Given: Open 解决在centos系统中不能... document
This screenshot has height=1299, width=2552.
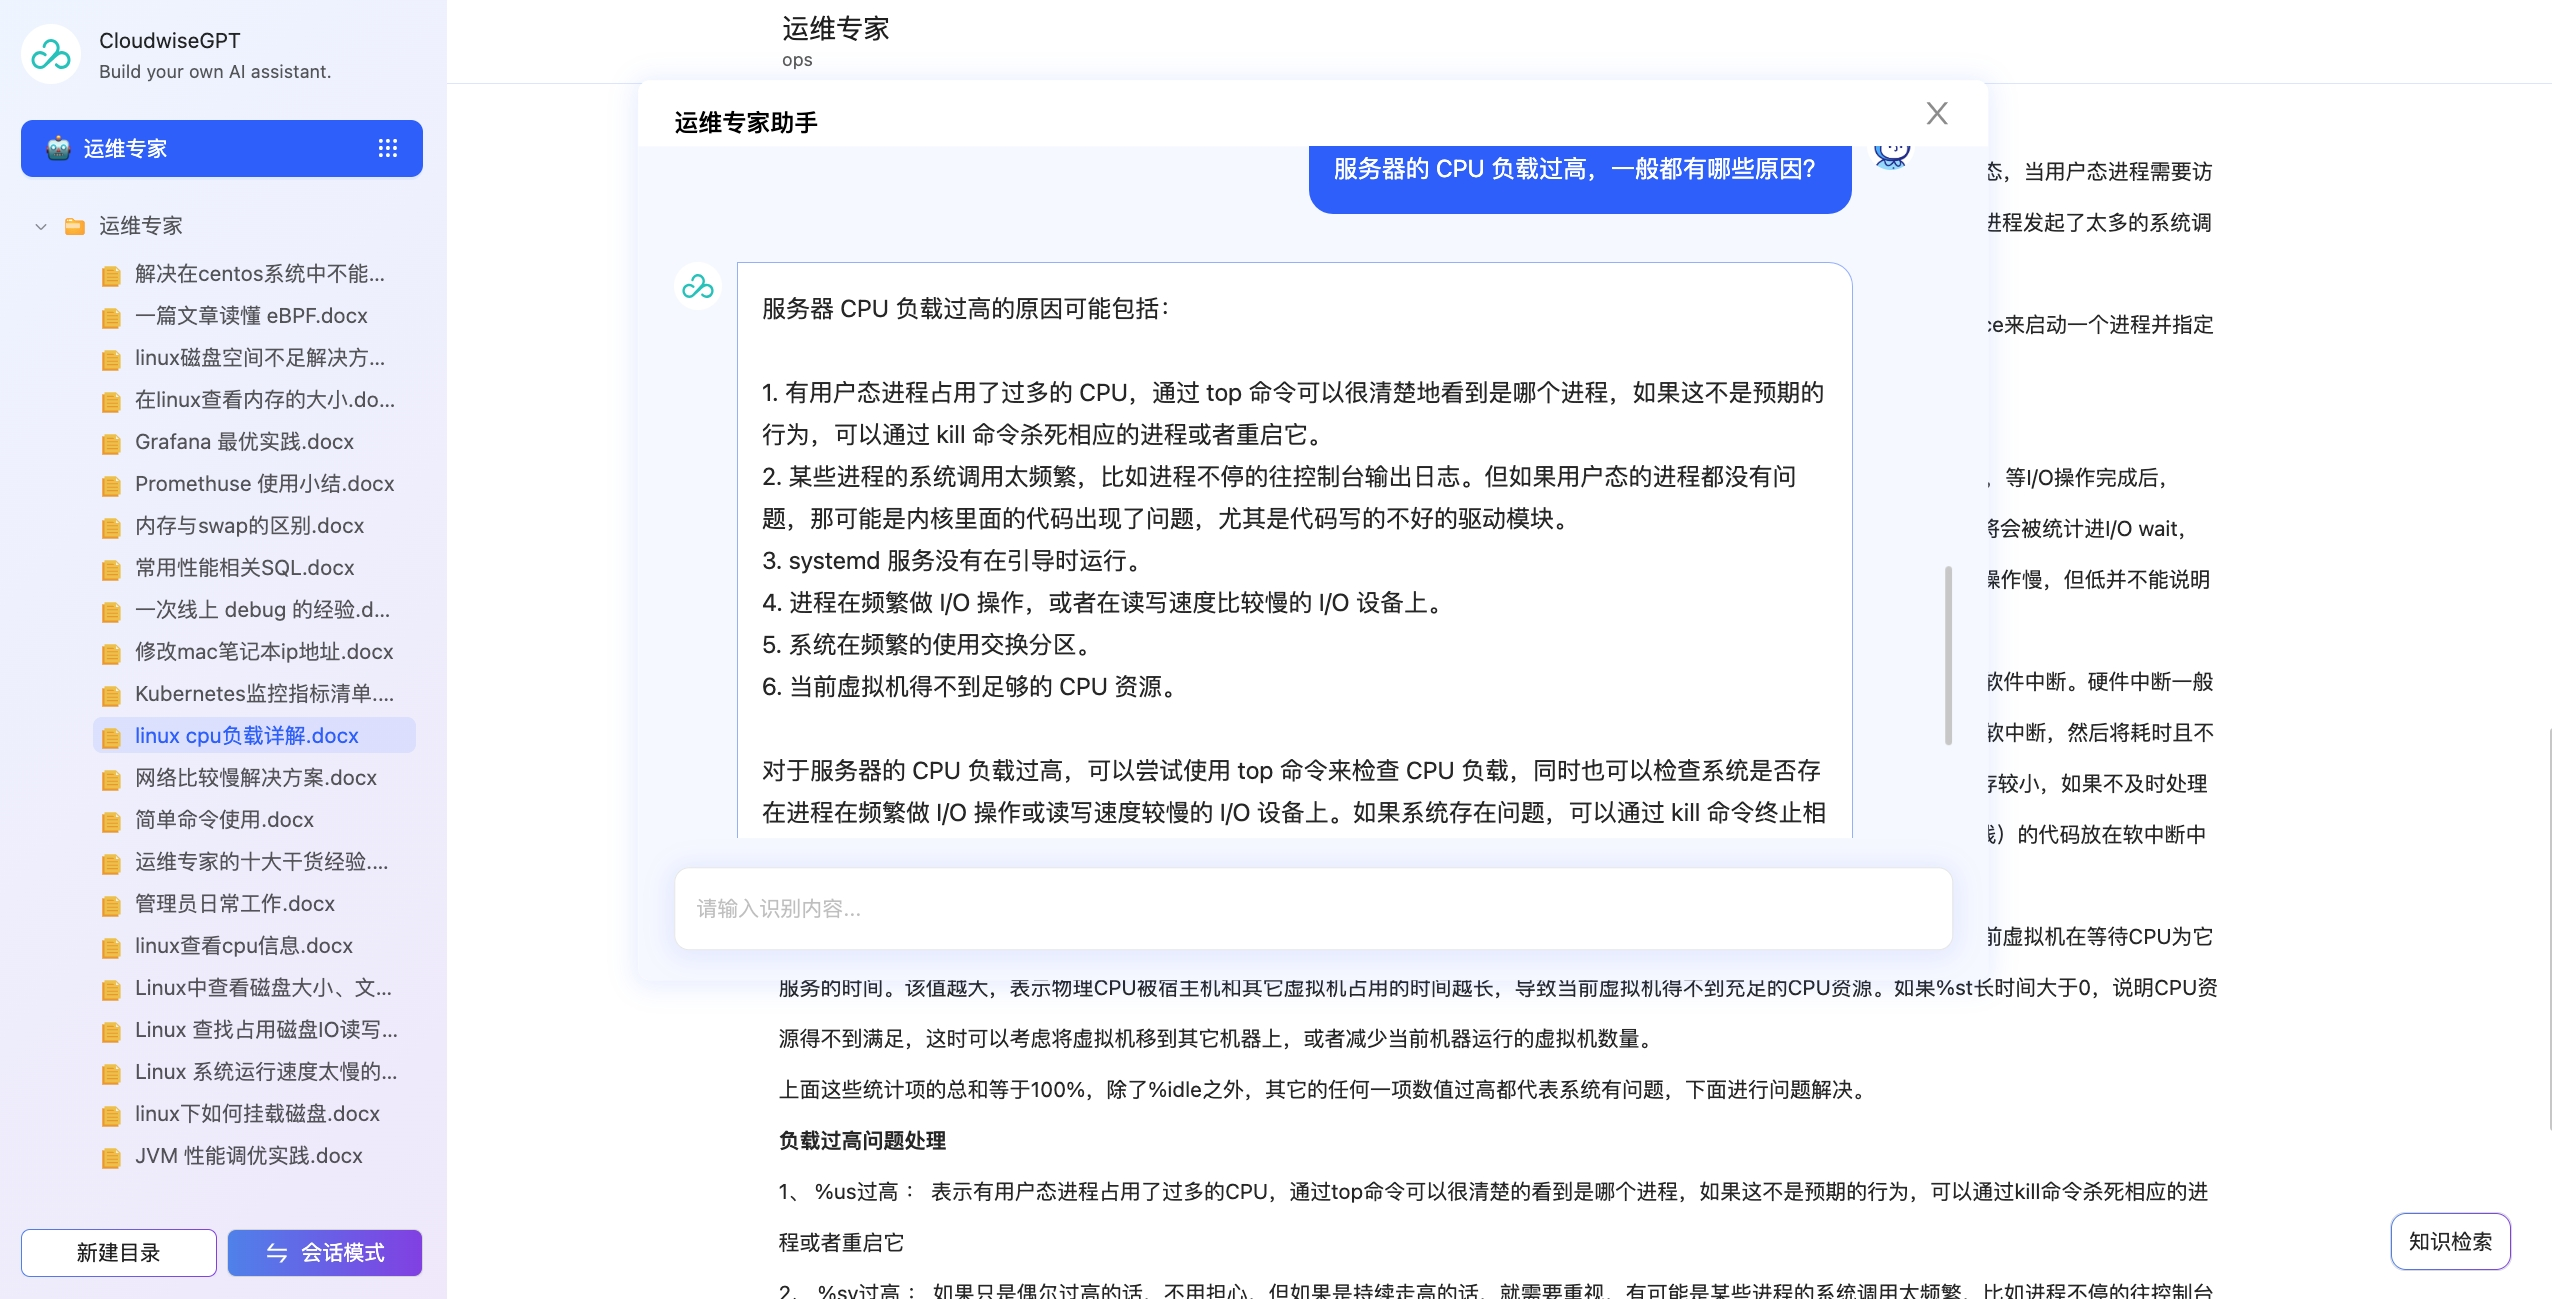Looking at the screenshot, I should tap(260, 274).
